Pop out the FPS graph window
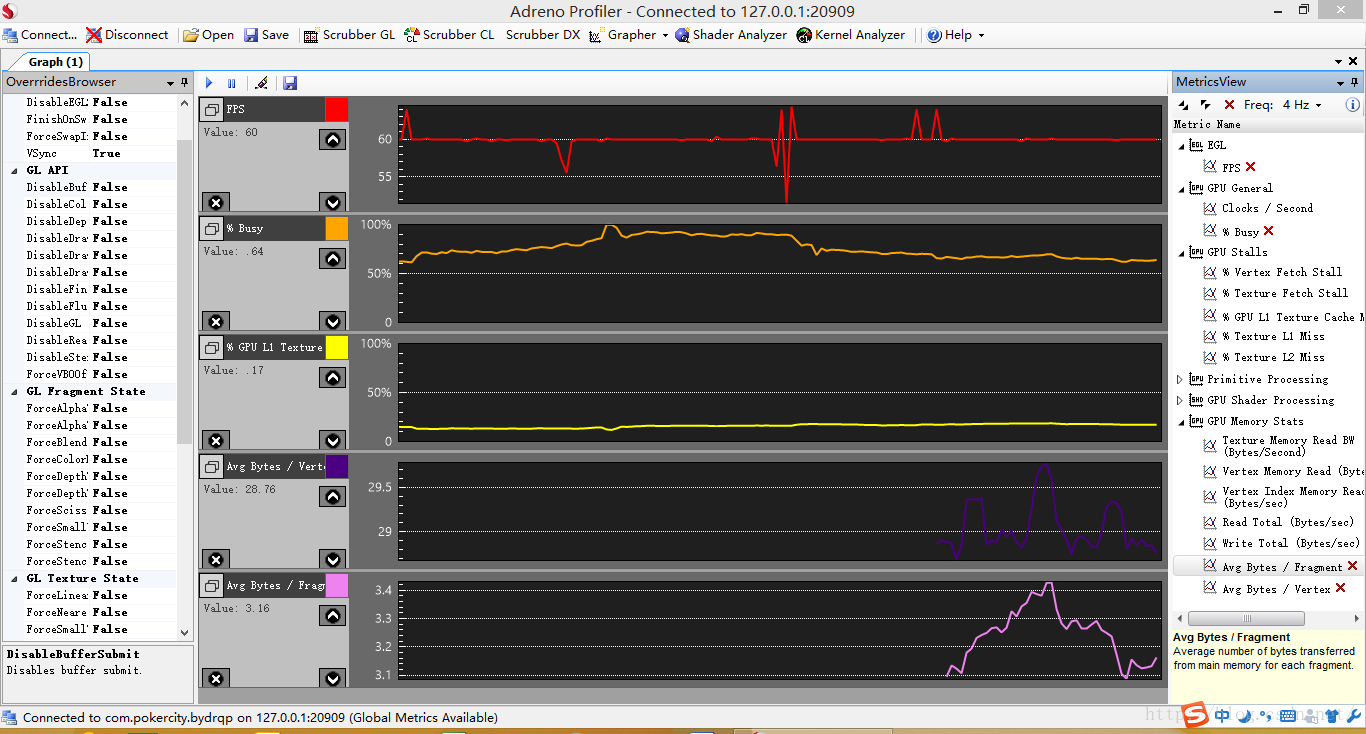 click(x=212, y=109)
